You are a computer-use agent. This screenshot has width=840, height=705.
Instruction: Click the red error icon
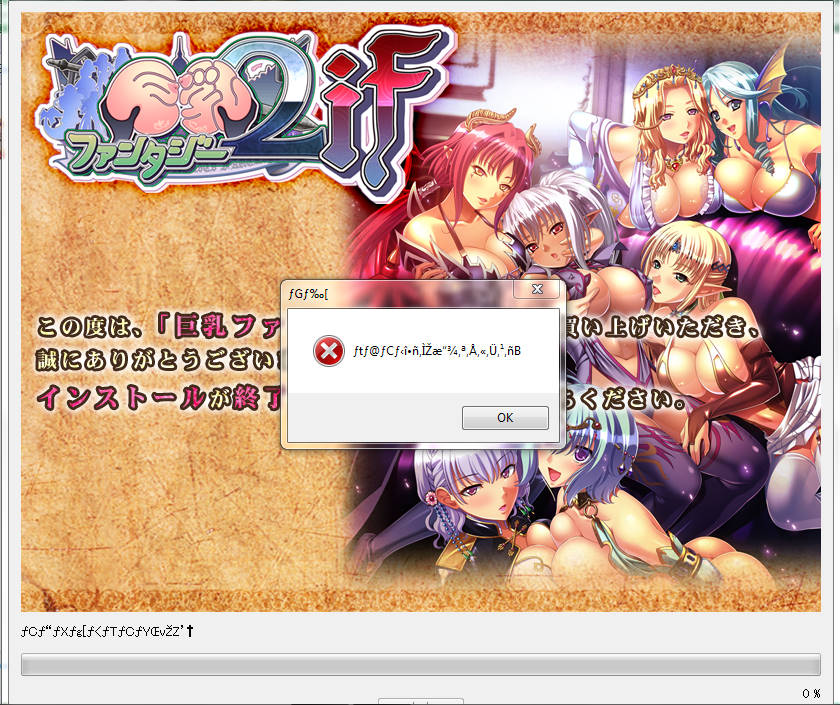(x=327, y=351)
